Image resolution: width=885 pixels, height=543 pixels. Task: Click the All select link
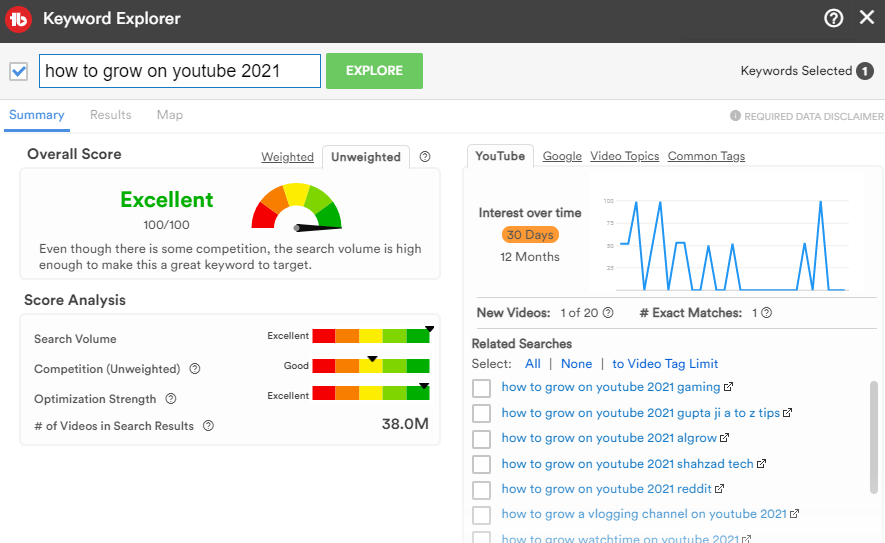pos(532,364)
